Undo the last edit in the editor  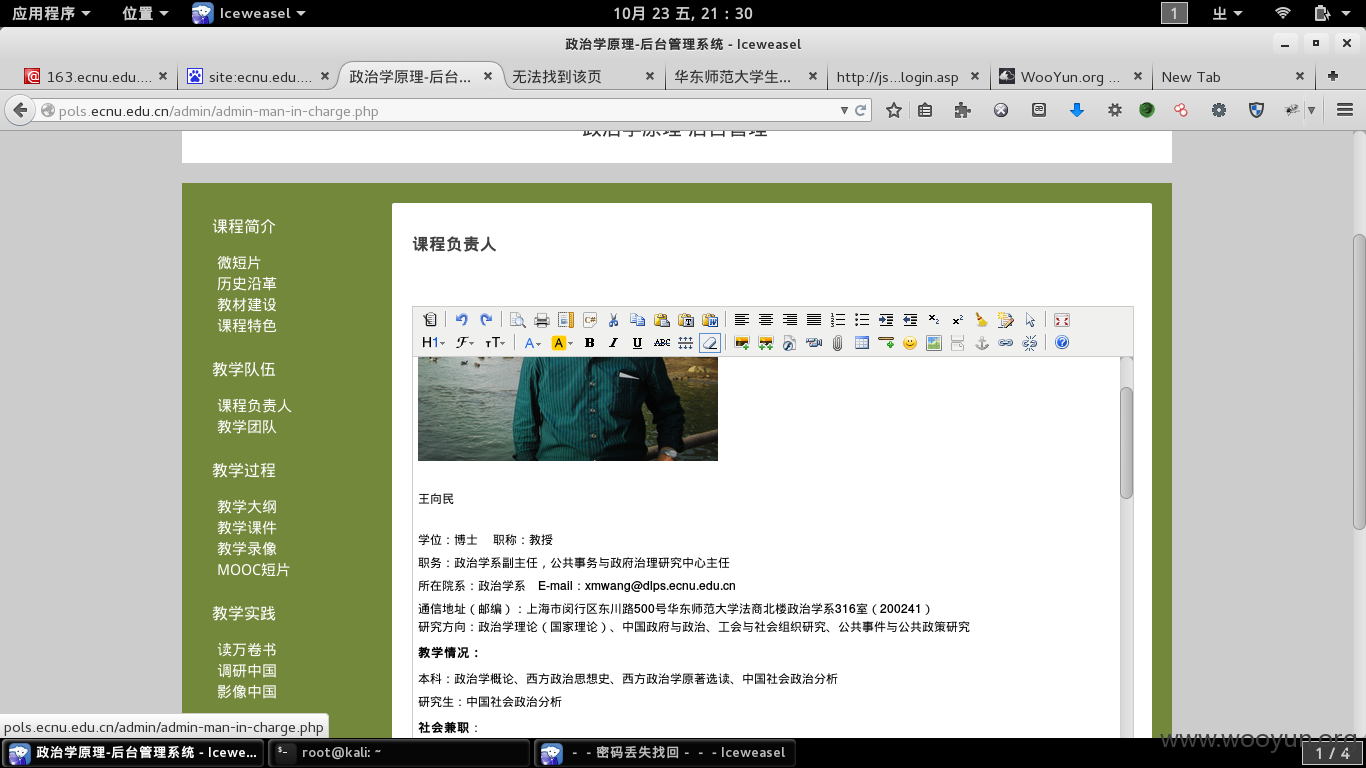coord(461,320)
